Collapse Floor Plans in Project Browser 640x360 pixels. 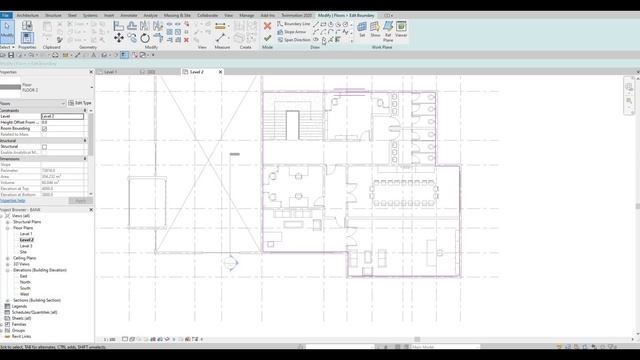click(7, 228)
